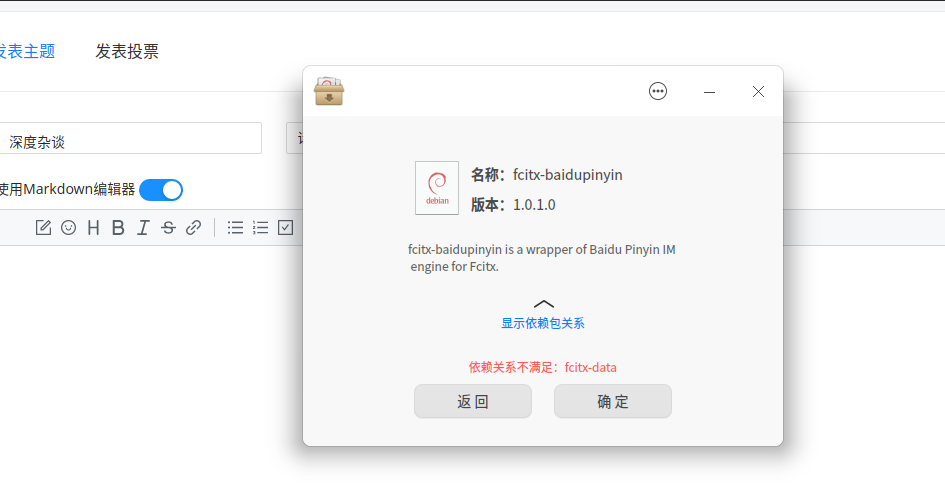
Task: Click the 确定 button
Action: coord(613,401)
